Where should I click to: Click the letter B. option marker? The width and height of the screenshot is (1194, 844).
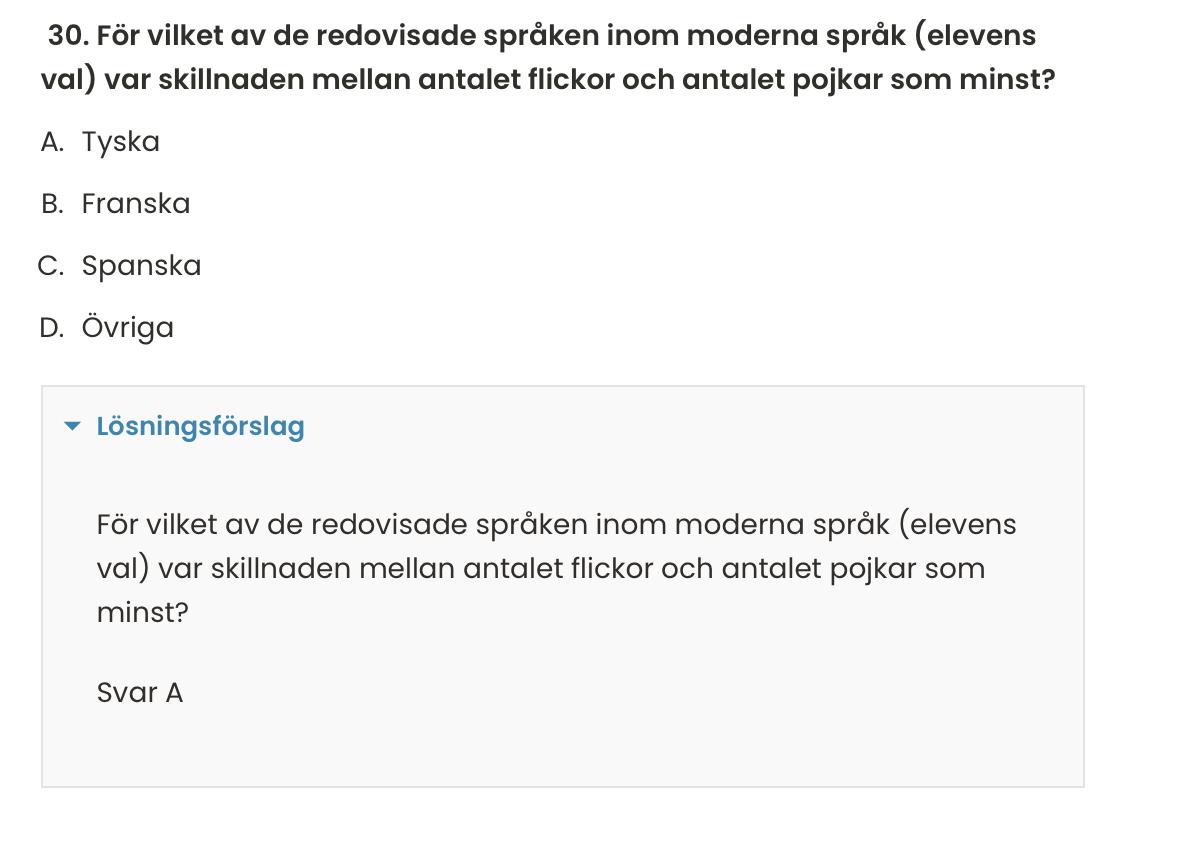(52, 204)
